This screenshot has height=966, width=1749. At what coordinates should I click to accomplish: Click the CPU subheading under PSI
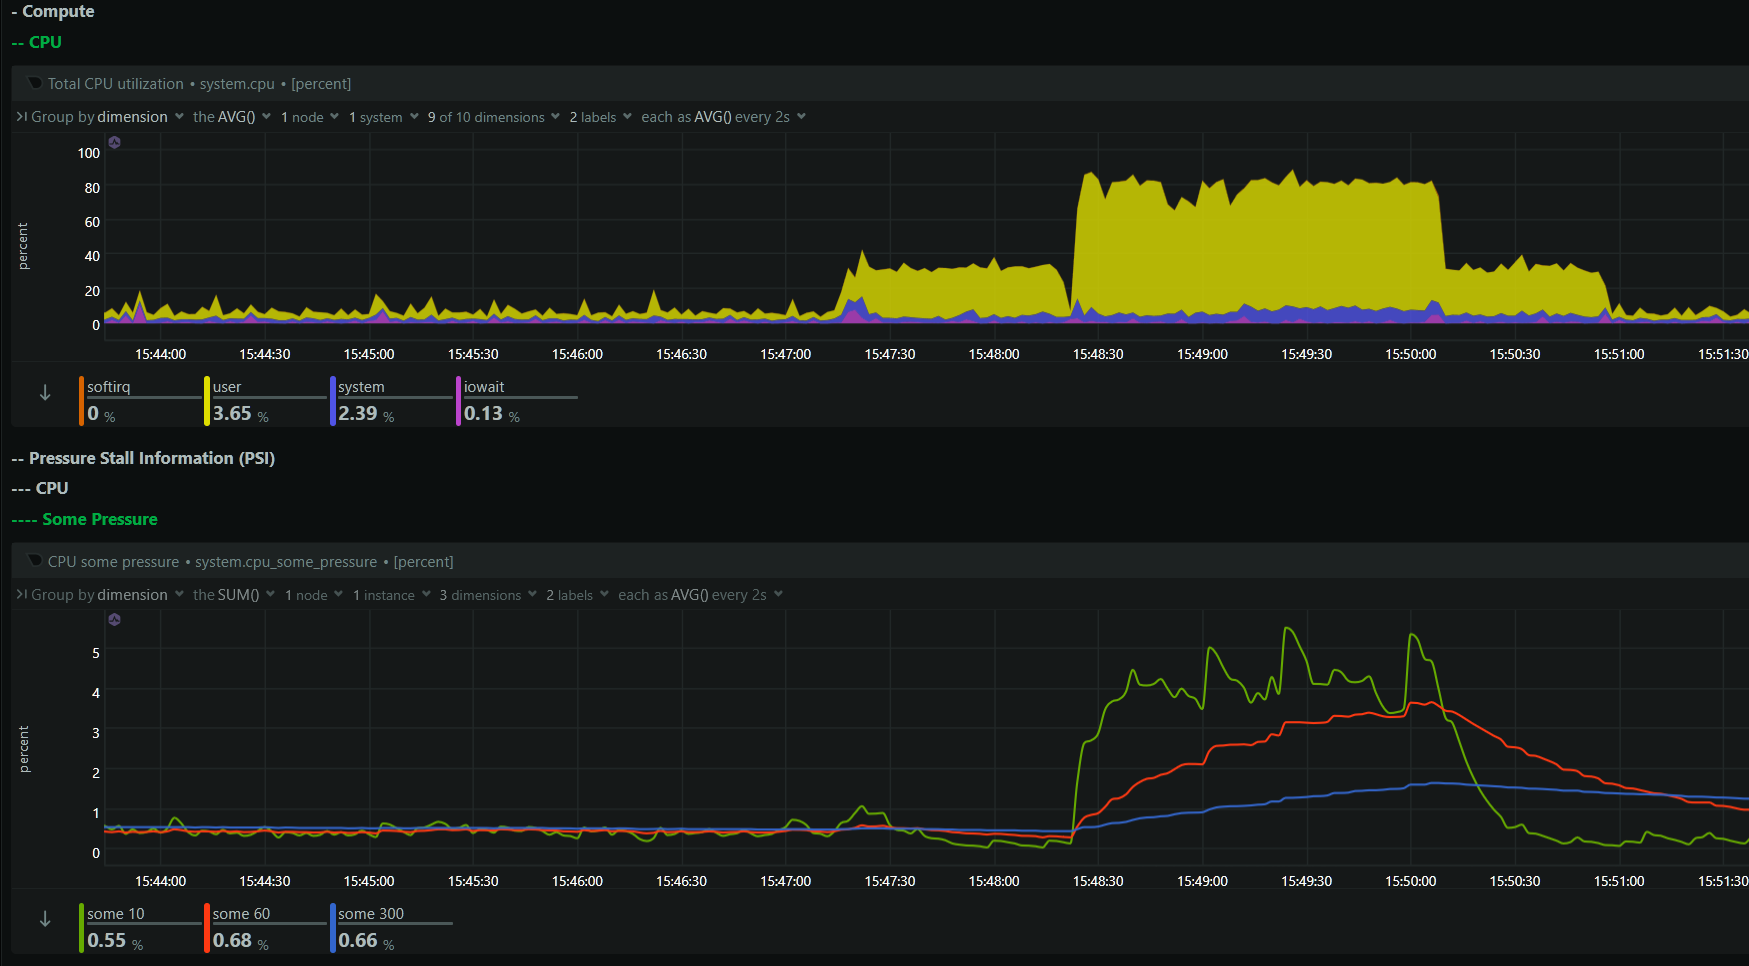click(x=40, y=488)
